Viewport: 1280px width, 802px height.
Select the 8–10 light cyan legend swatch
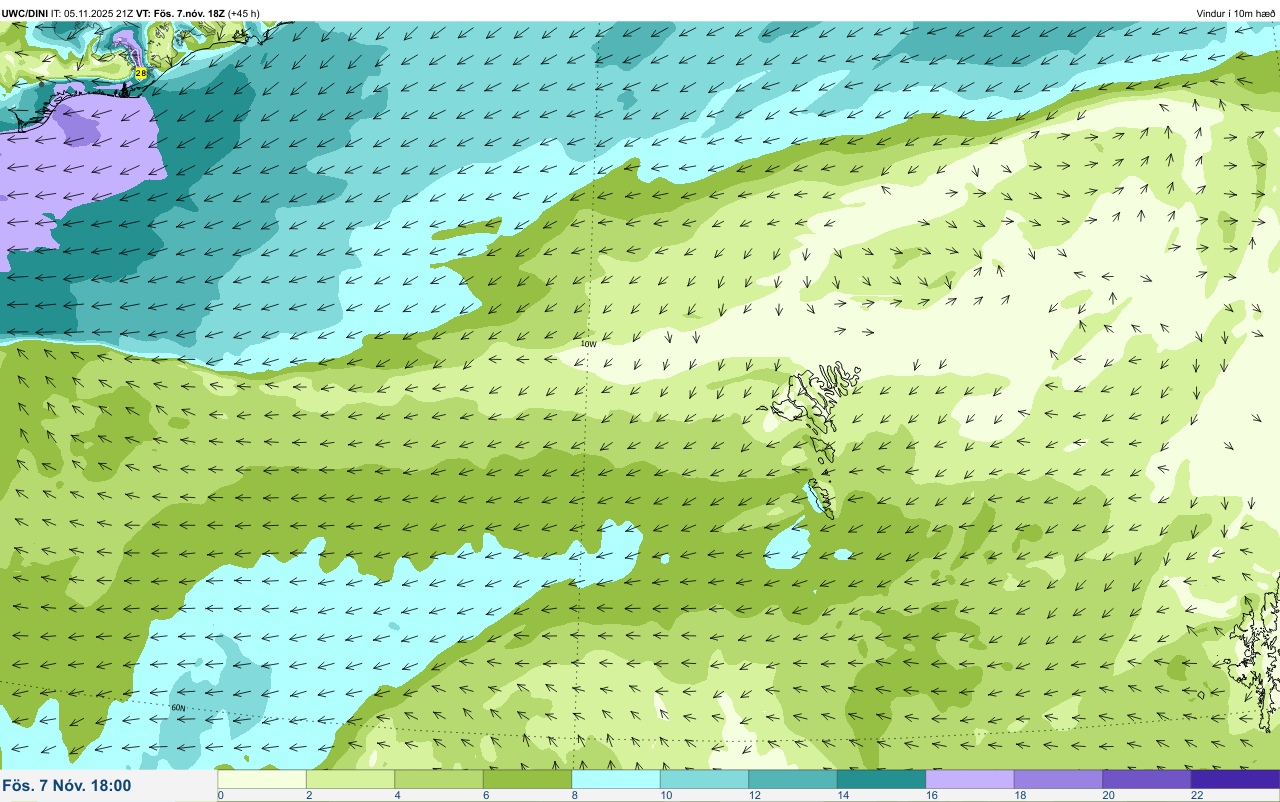[616, 779]
